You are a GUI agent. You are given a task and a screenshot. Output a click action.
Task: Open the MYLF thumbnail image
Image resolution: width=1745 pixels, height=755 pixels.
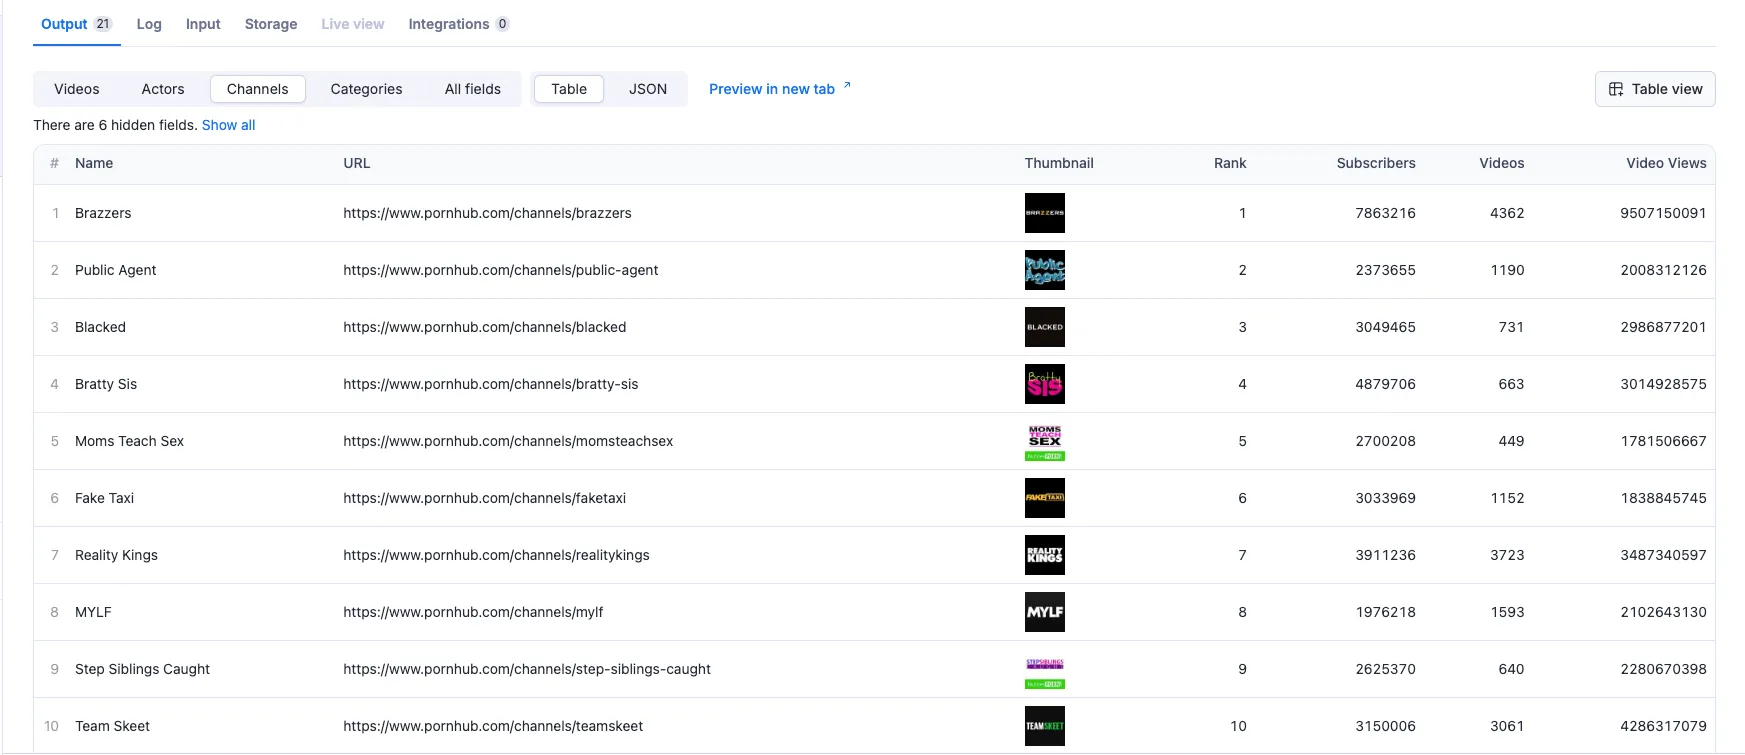click(x=1045, y=612)
